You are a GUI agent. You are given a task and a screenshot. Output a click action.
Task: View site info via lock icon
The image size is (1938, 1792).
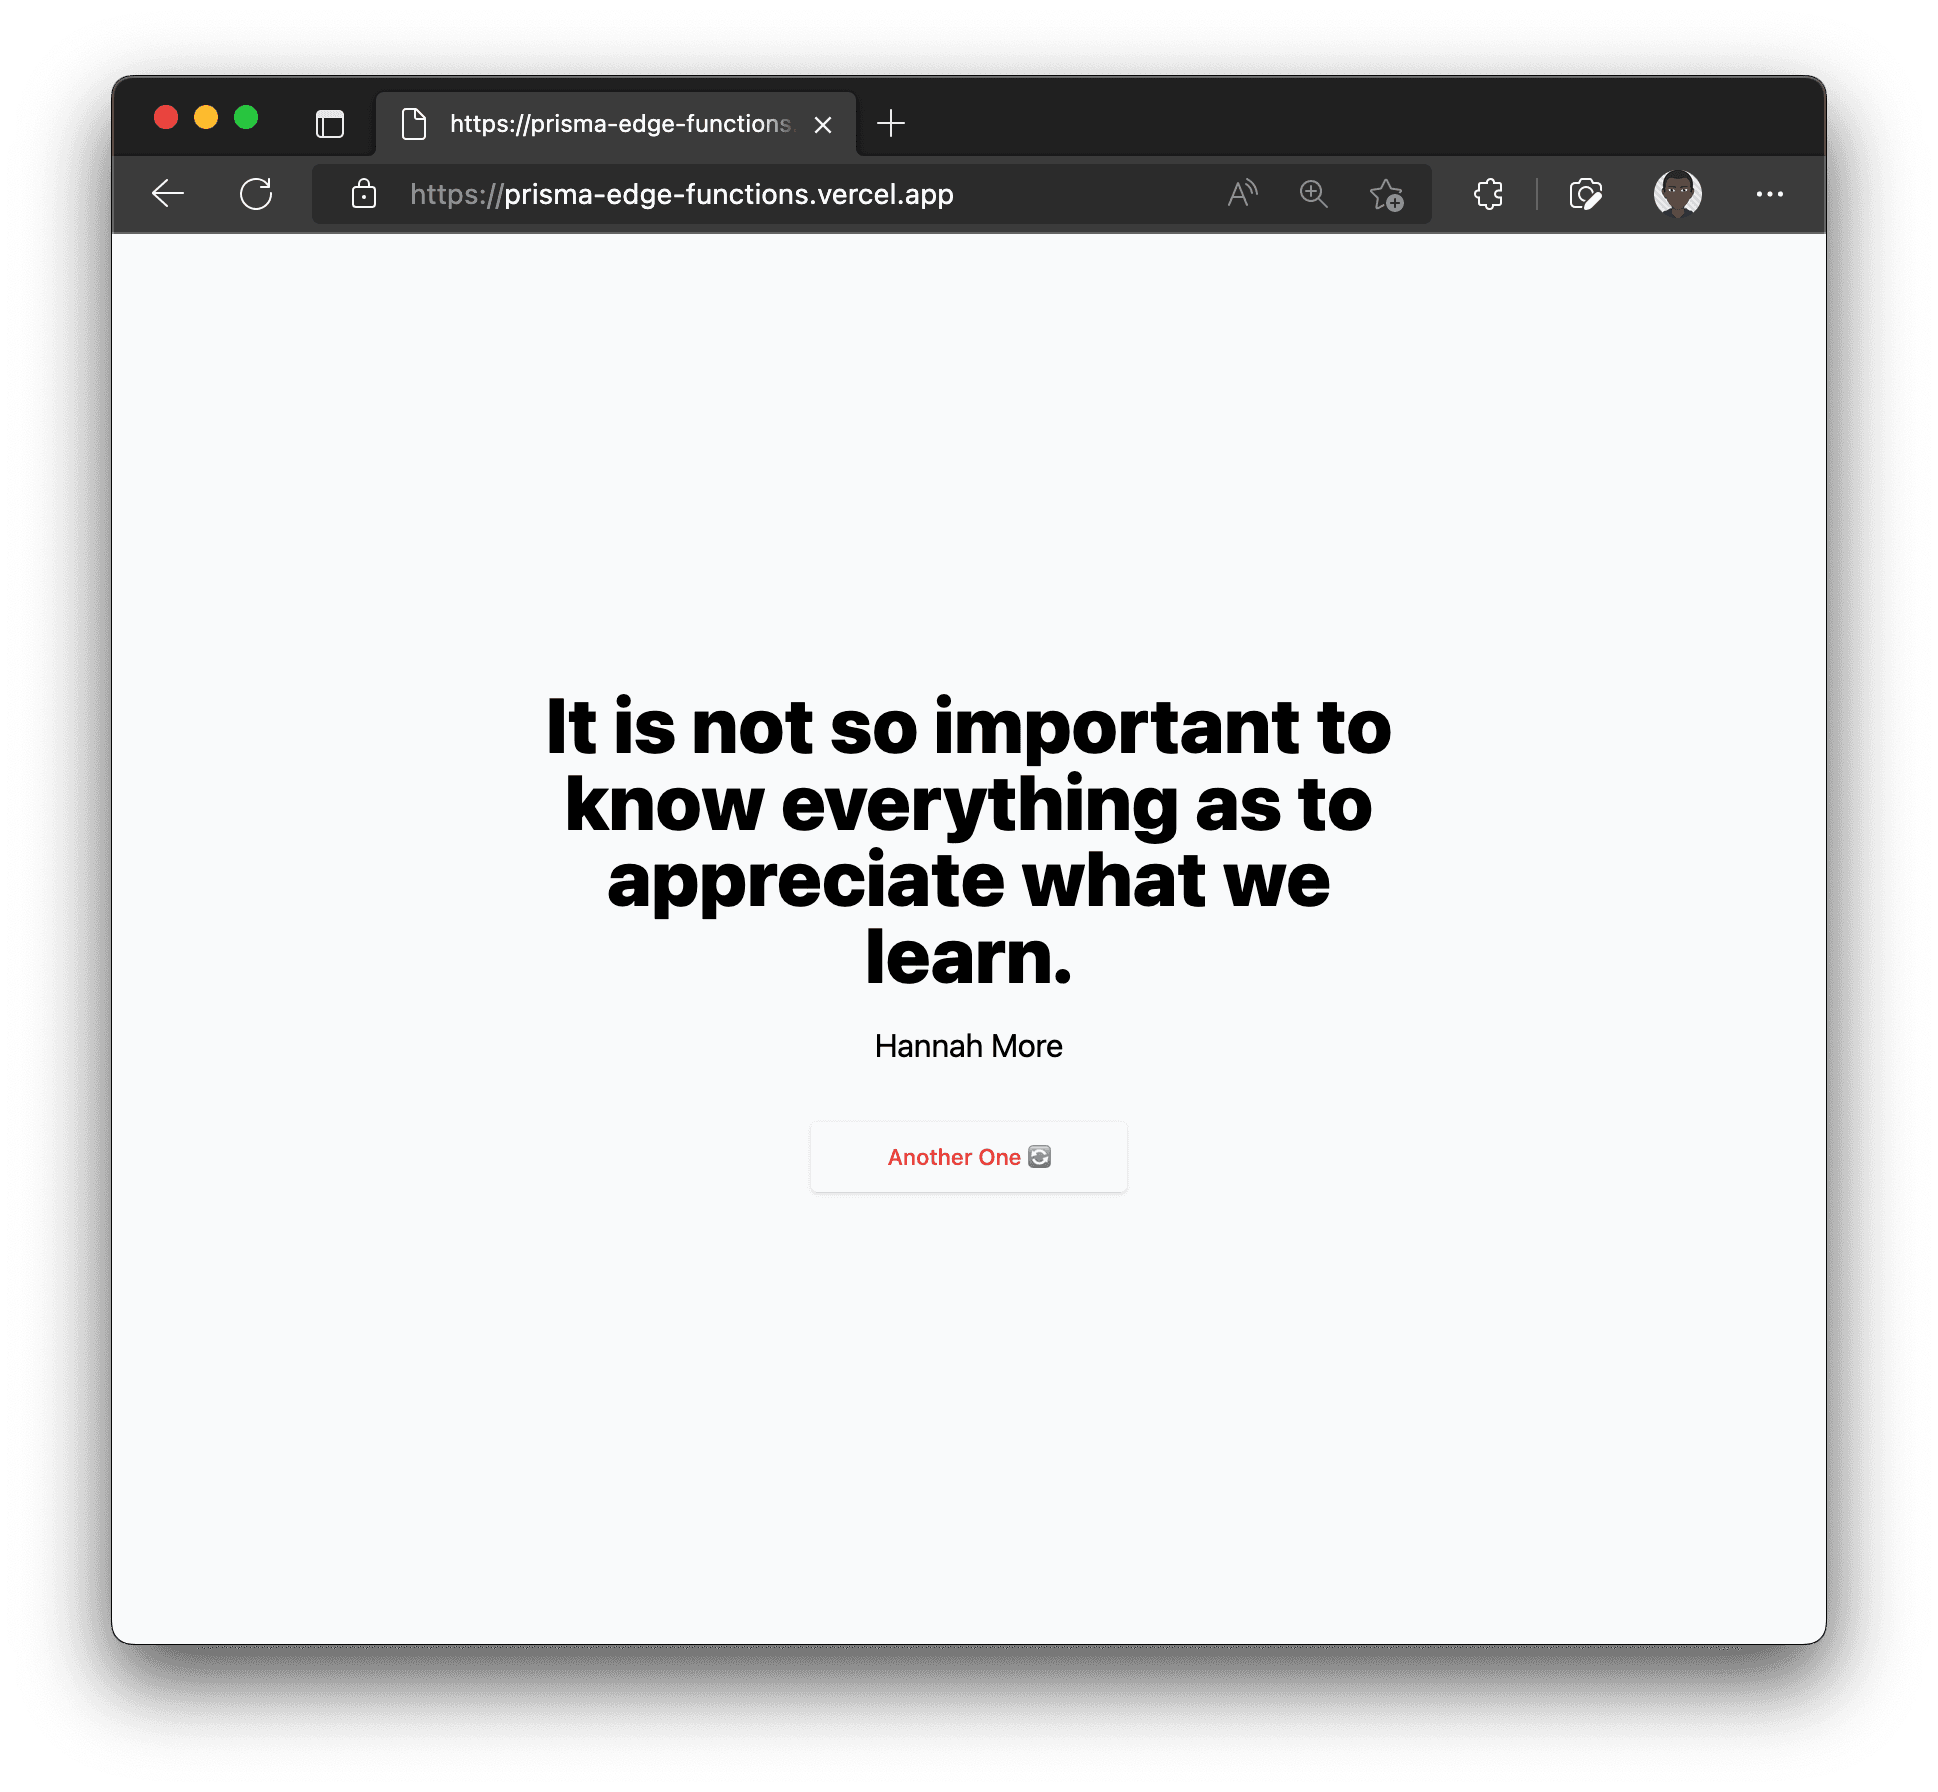pyautogui.click(x=364, y=194)
